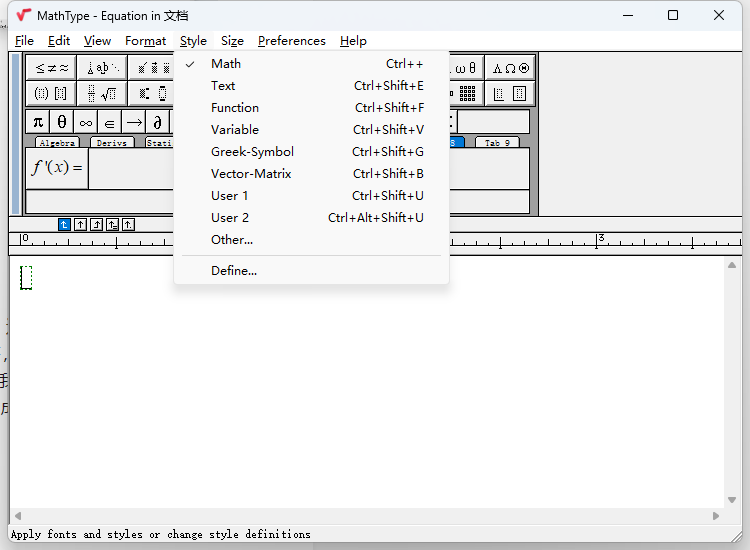Viewport: 750px width, 550px height.
Task: Insert the right arrow symbol
Action: point(134,122)
